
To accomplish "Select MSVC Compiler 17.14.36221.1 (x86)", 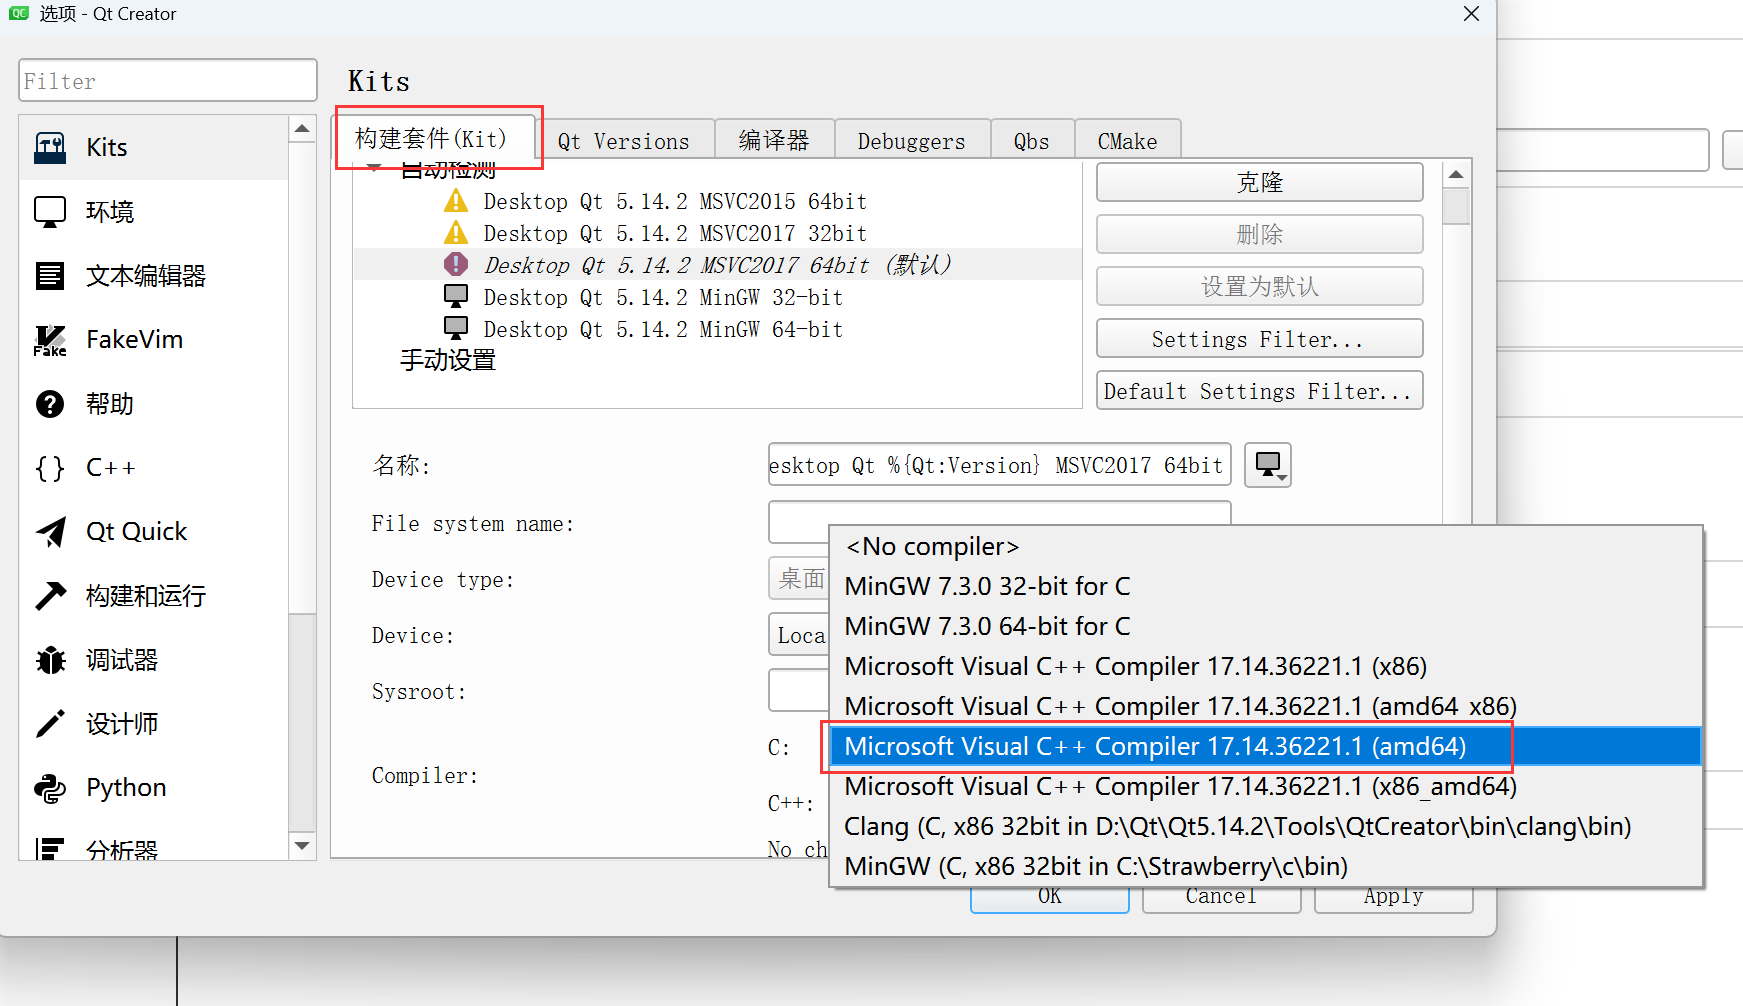I will click(1266, 667).
